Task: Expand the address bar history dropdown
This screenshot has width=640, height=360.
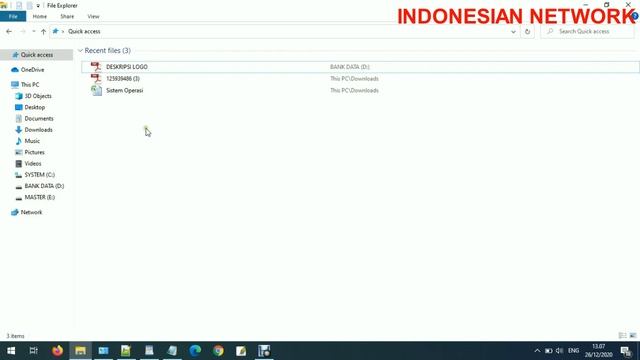Action: point(513,31)
